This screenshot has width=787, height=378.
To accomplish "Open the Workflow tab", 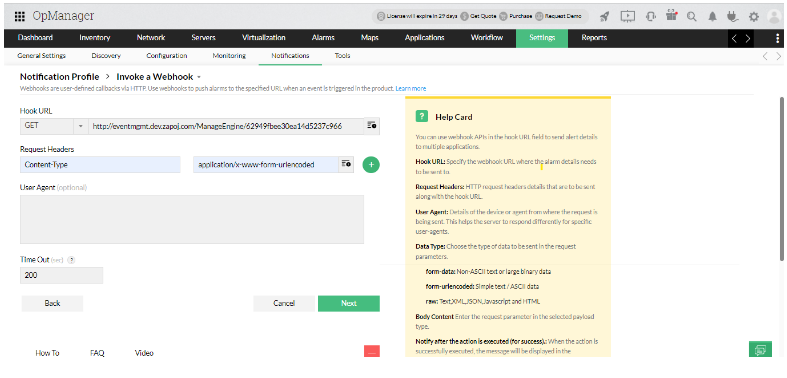I will coord(486,38).
